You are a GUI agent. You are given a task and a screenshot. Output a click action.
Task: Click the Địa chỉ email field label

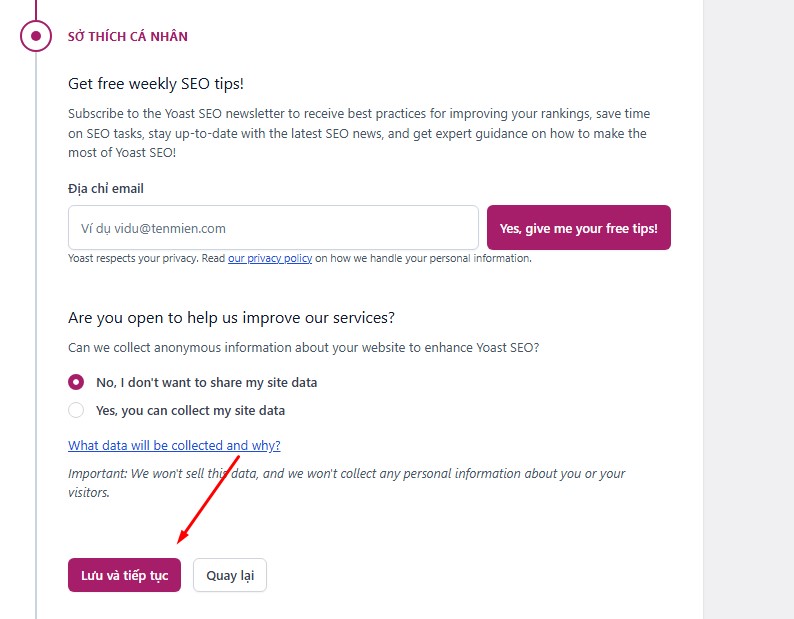[x=106, y=188]
